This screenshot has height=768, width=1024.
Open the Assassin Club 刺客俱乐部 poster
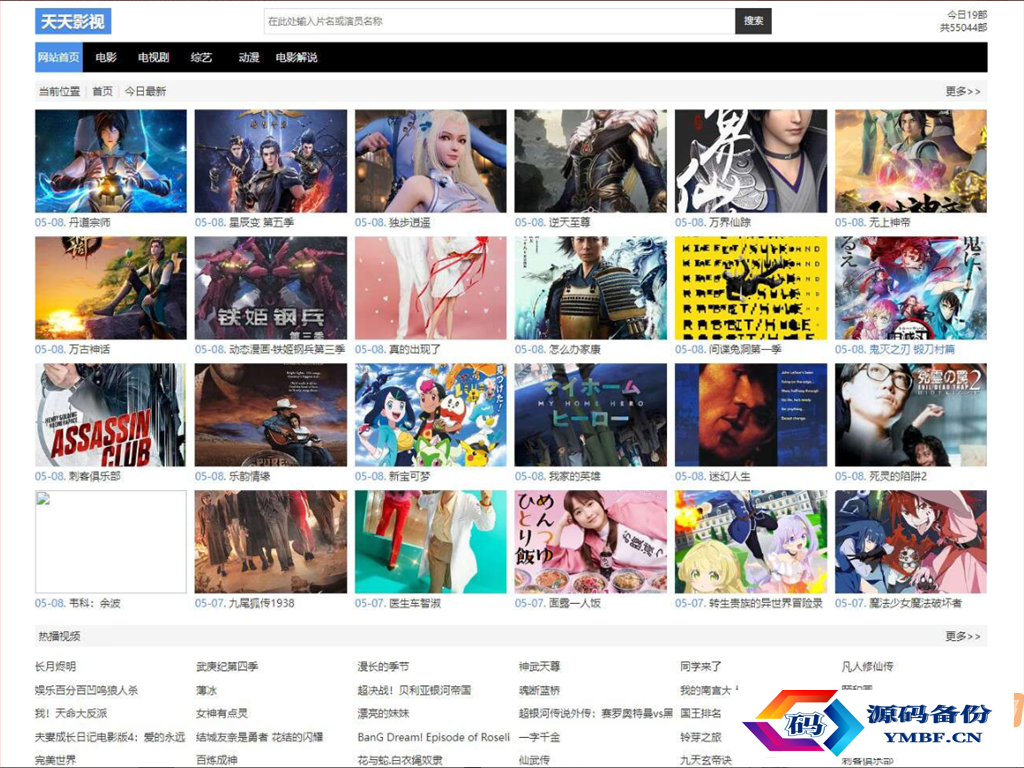(111, 415)
